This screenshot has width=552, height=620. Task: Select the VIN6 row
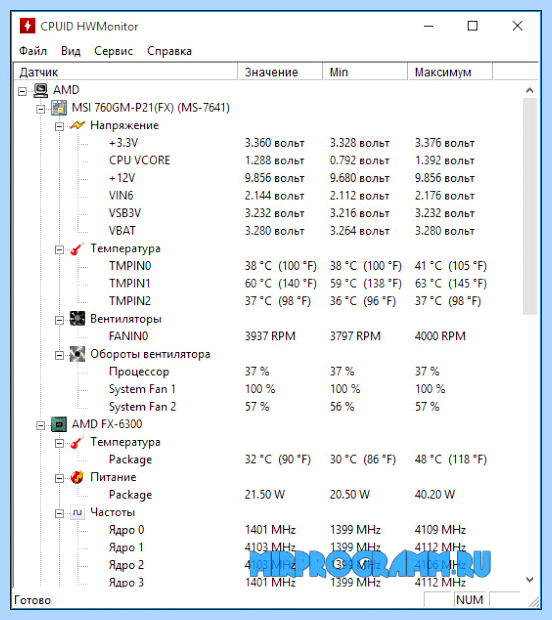pos(121,196)
